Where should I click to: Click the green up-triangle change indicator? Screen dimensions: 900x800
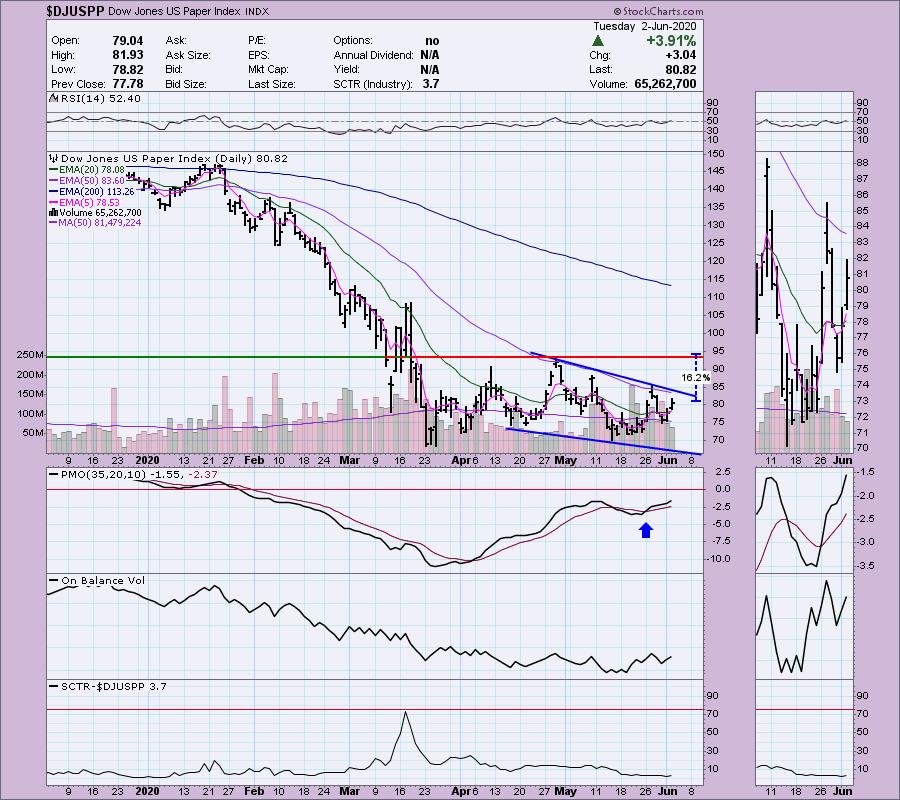pos(598,41)
